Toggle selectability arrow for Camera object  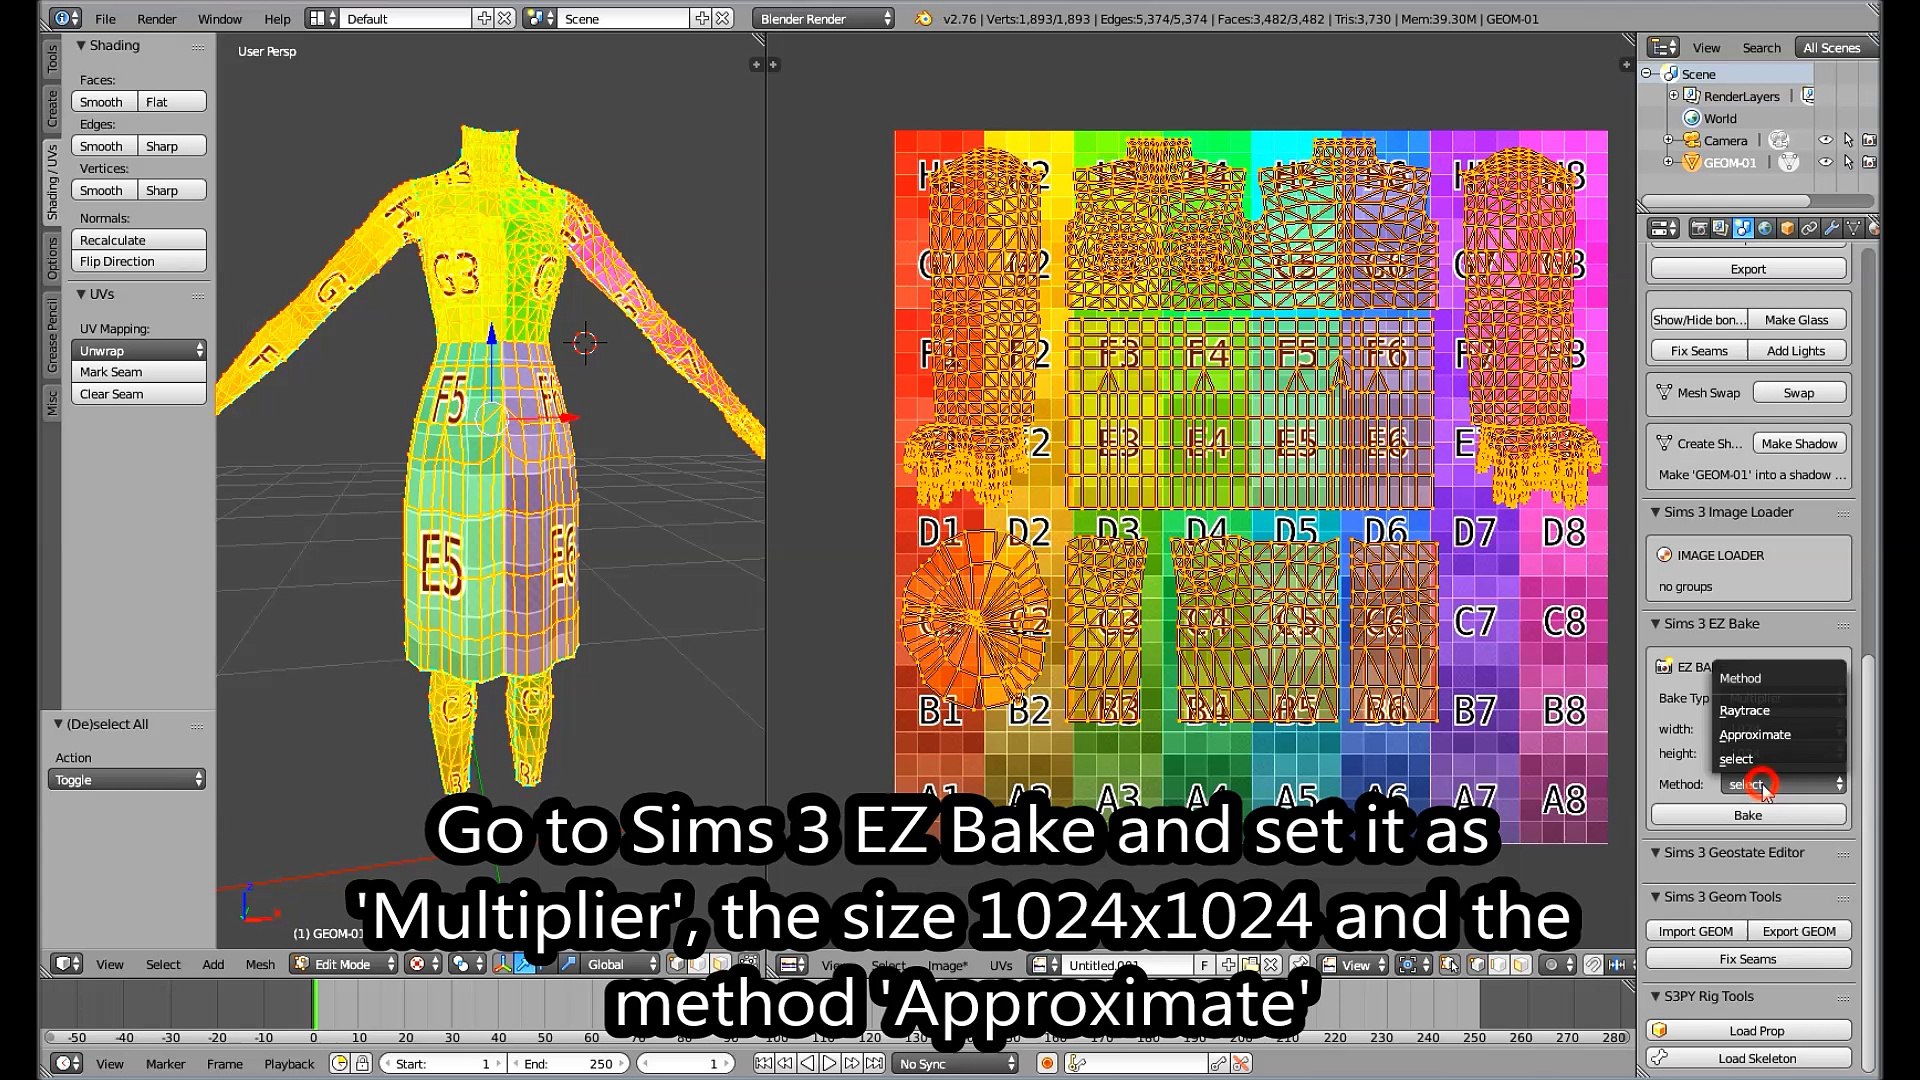point(1848,140)
